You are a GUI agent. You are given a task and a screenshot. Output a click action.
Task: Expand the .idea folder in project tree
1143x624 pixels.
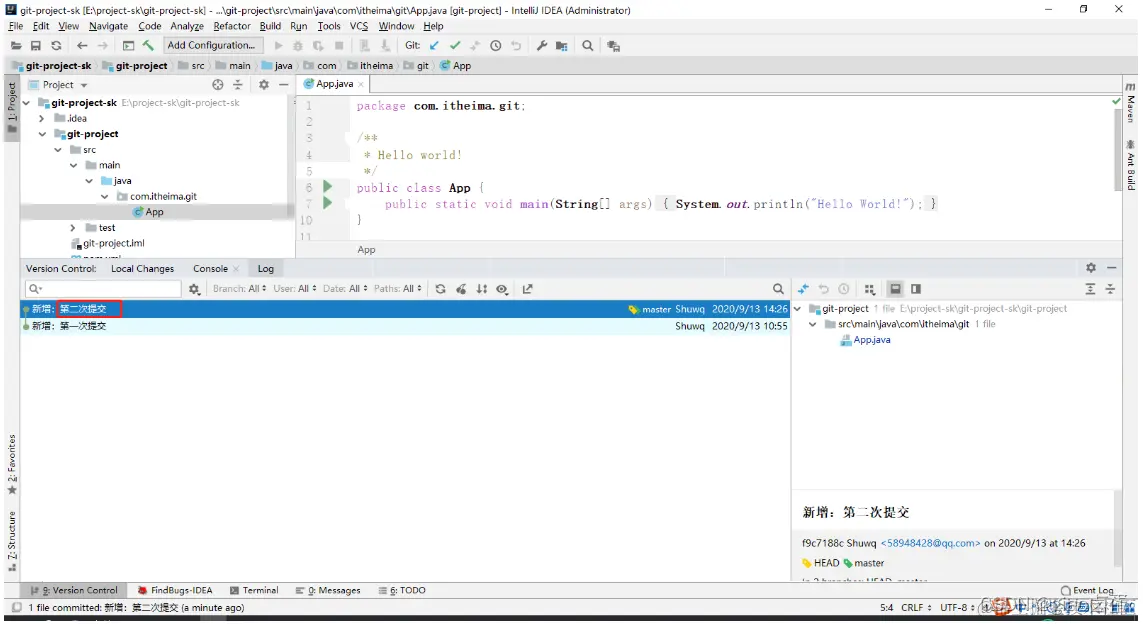point(42,118)
